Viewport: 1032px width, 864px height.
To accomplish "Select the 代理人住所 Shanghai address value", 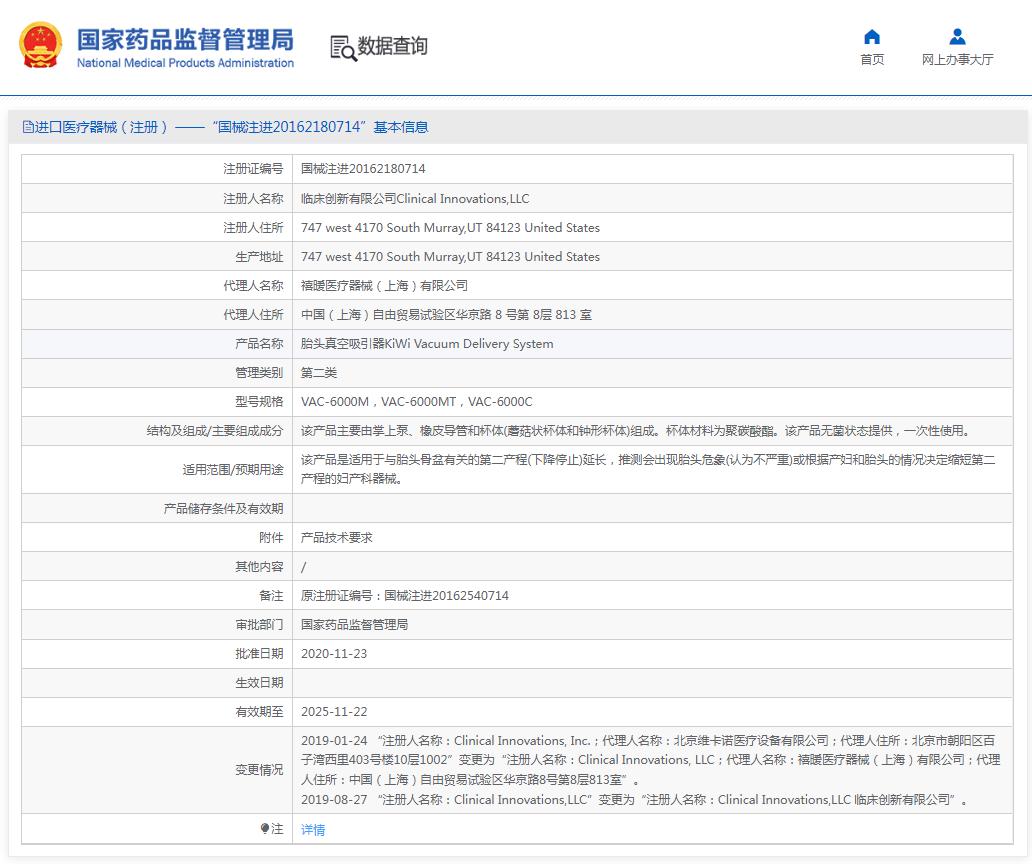I will pyautogui.click(x=446, y=314).
